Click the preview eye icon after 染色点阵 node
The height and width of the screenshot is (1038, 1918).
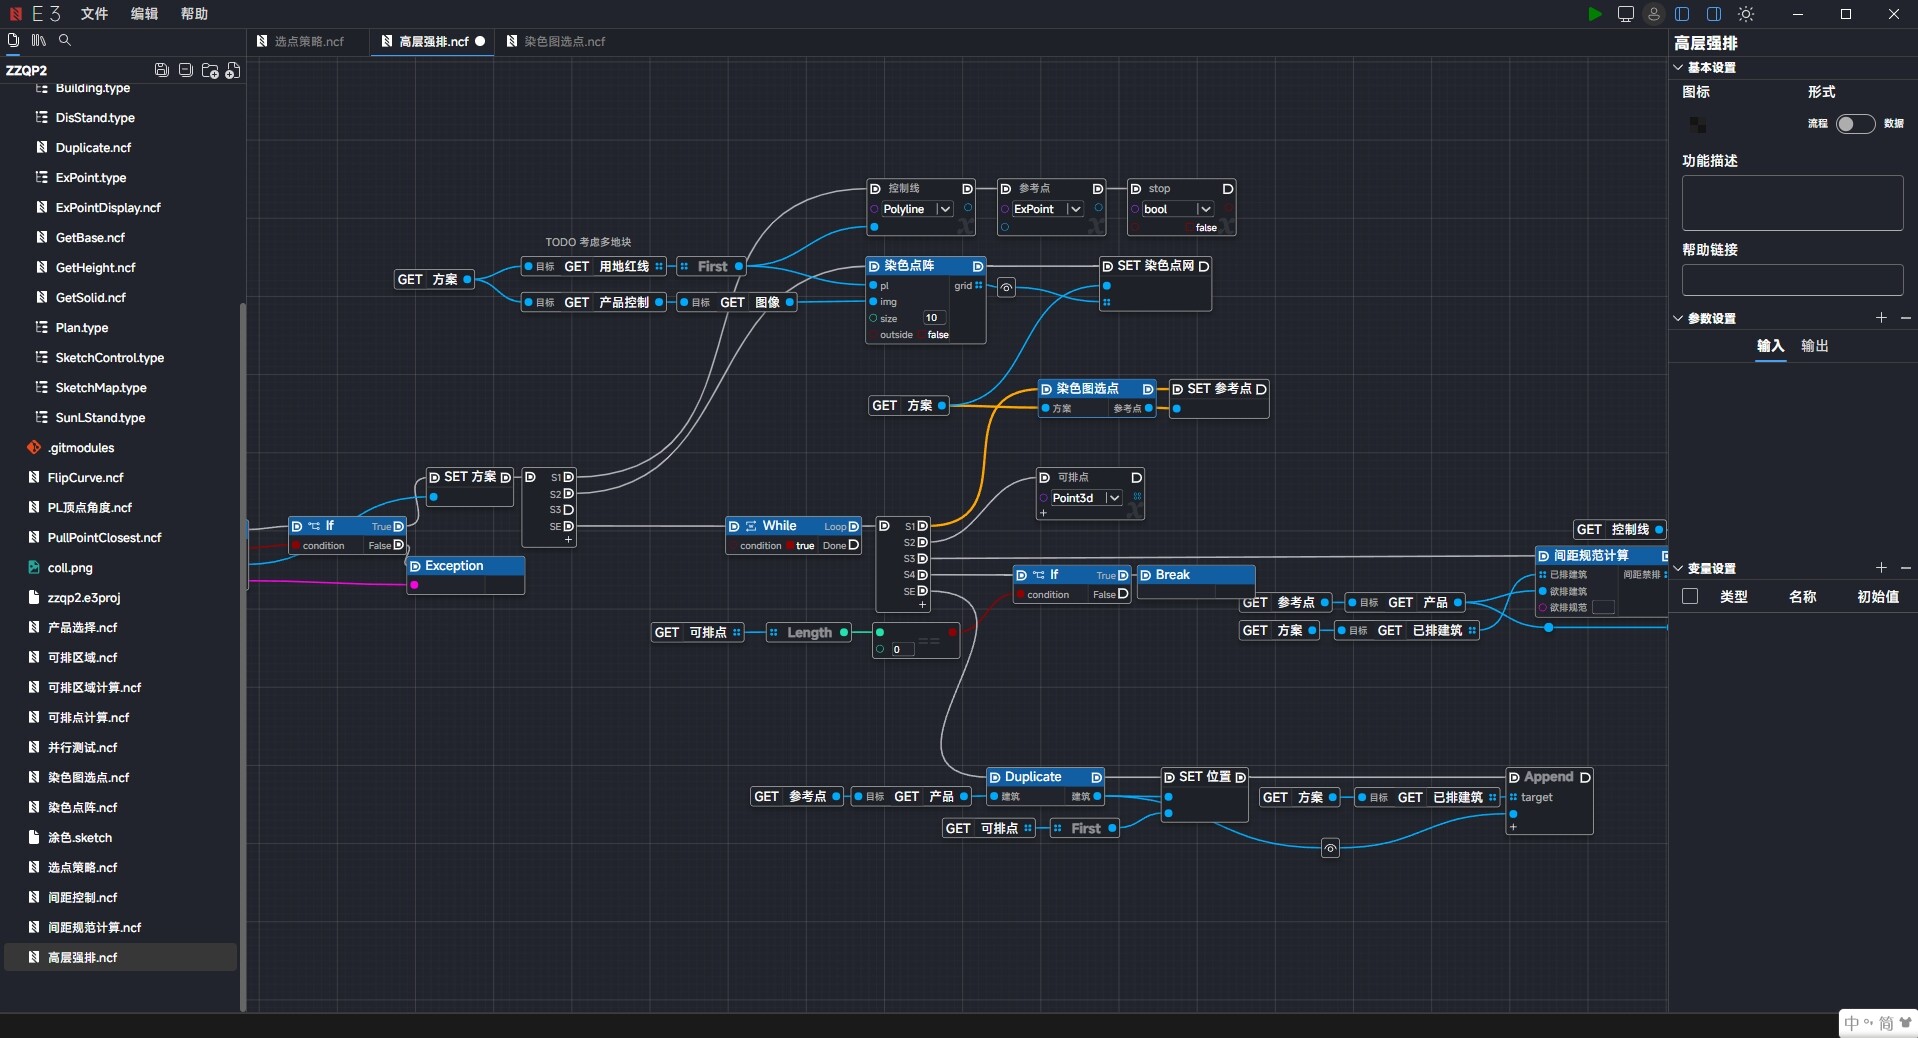1007,288
